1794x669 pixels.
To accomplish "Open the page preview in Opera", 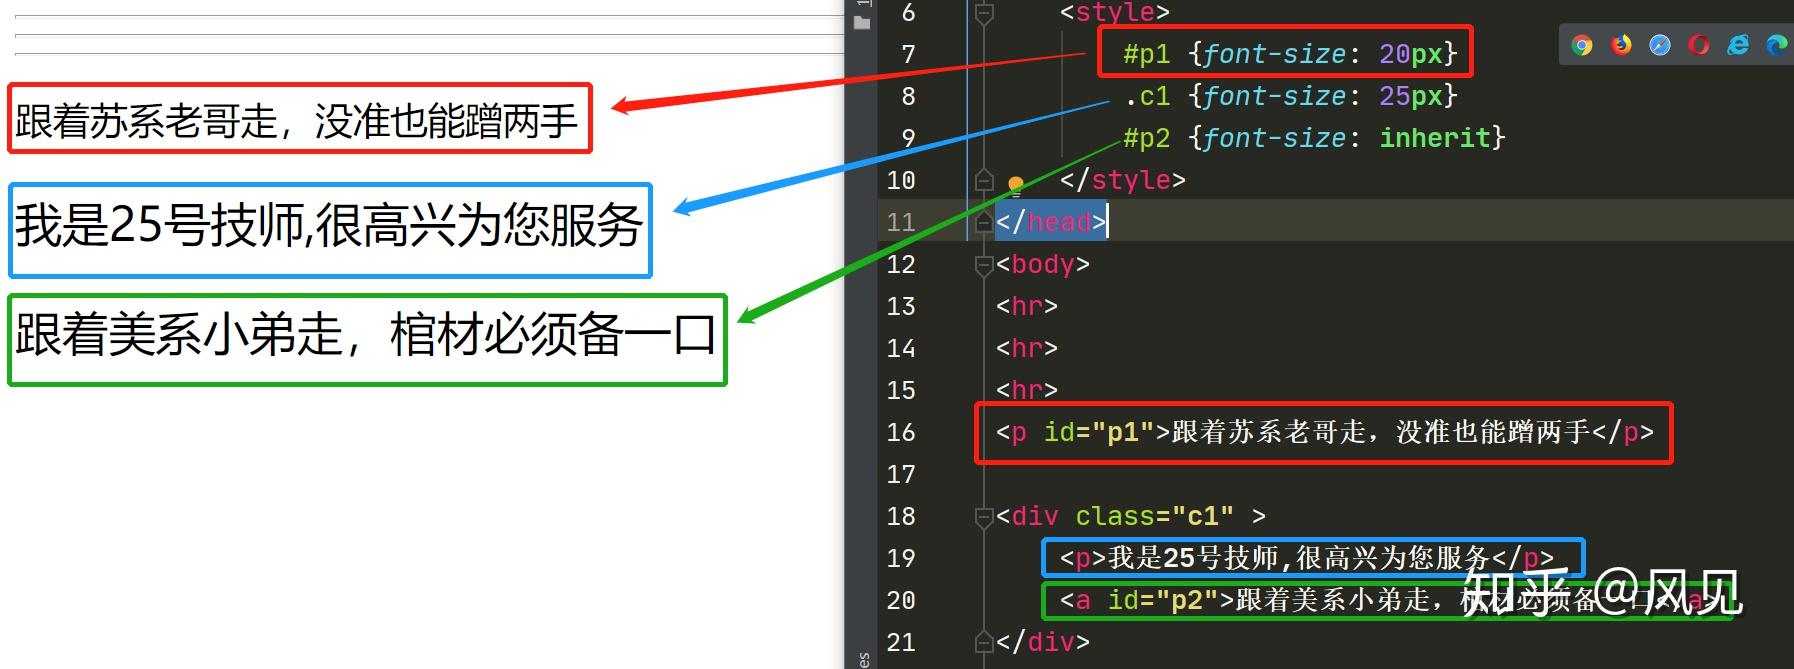I will click(x=1699, y=45).
